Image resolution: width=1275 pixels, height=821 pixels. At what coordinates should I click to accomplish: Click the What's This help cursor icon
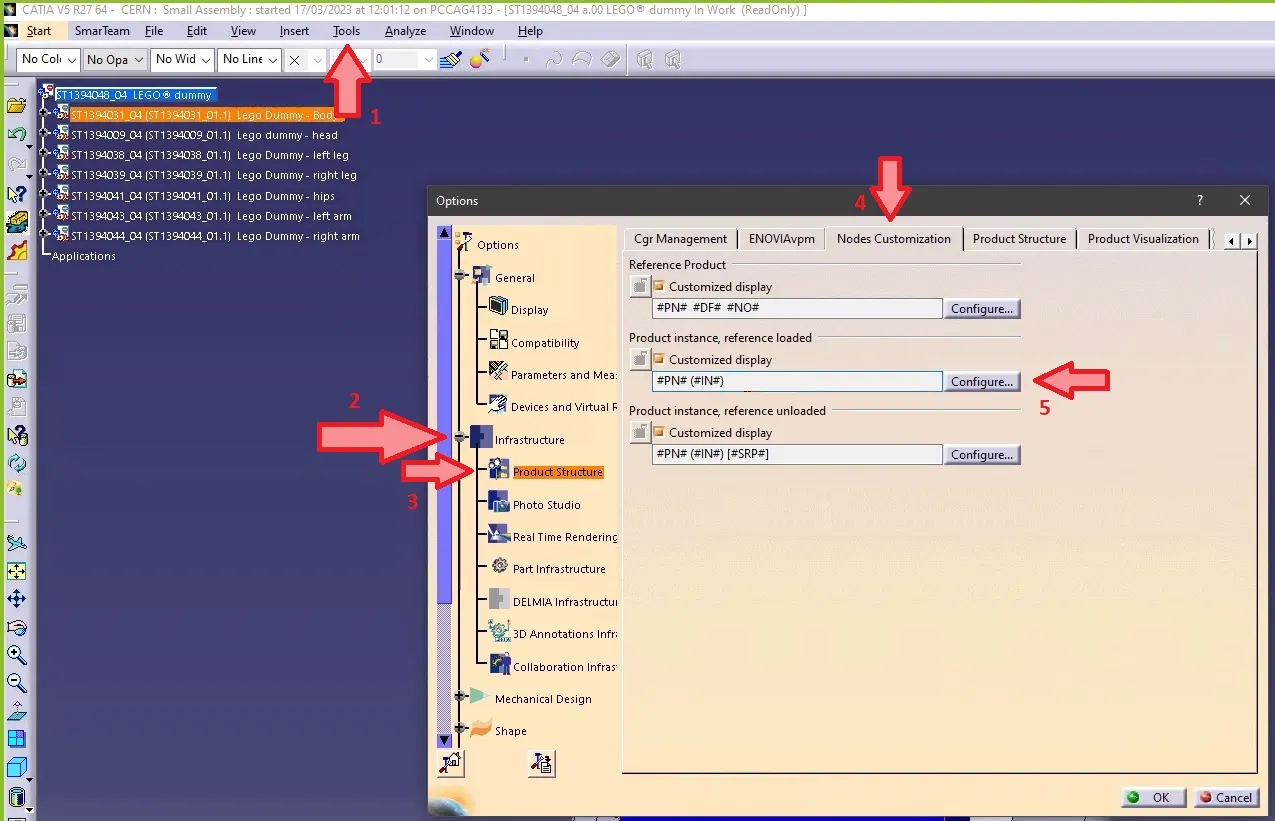16,193
